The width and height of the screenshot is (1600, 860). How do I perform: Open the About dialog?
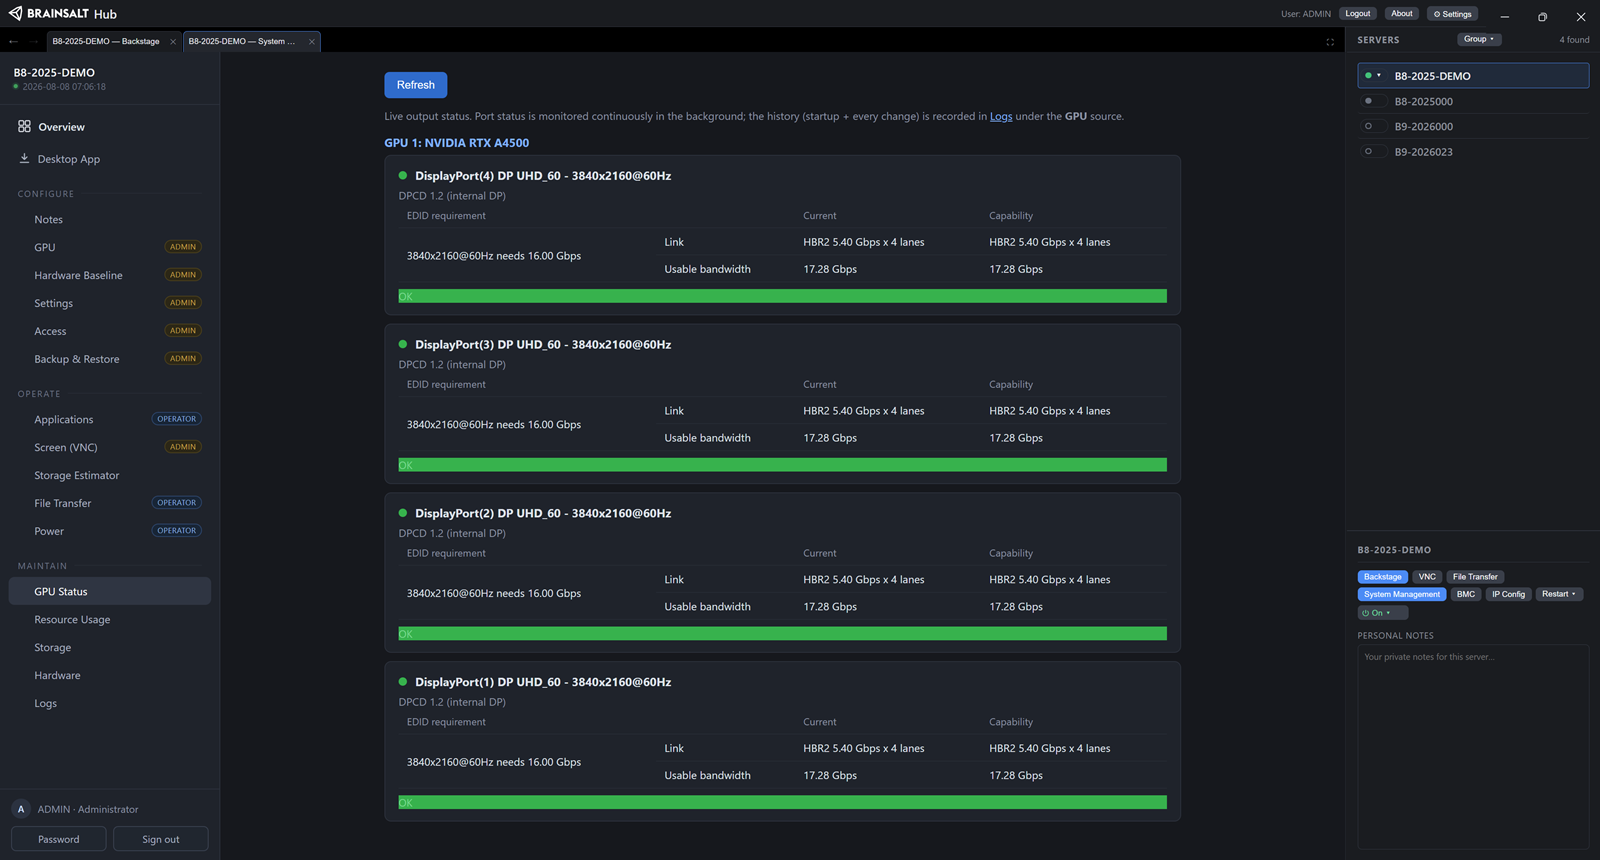(x=1402, y=14)
